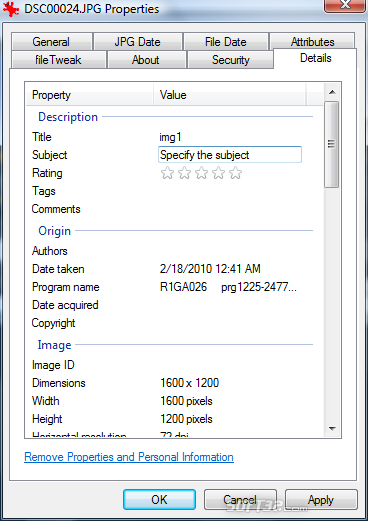This screenshot has width=368, height=521.
Task: Click the Description group heading
Action: pos(68,117)
